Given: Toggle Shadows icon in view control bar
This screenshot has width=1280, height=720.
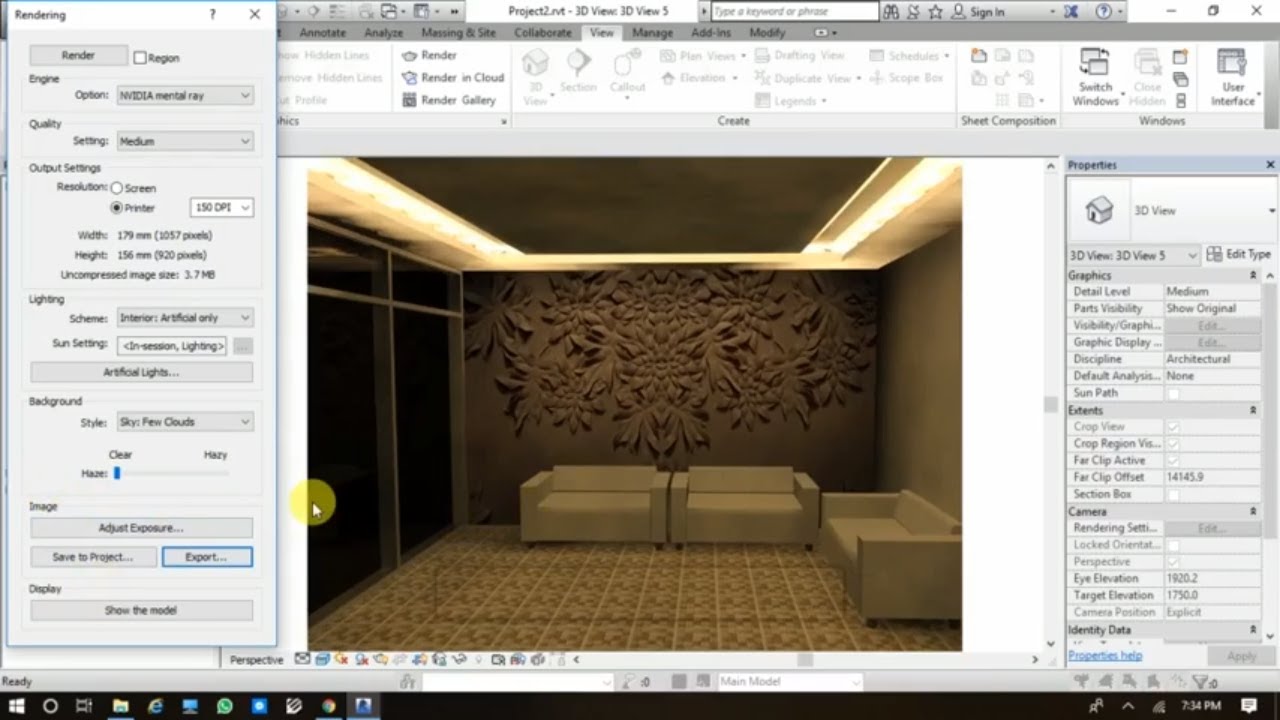Looking at the screenshot, I should click(x=362, y=659).
